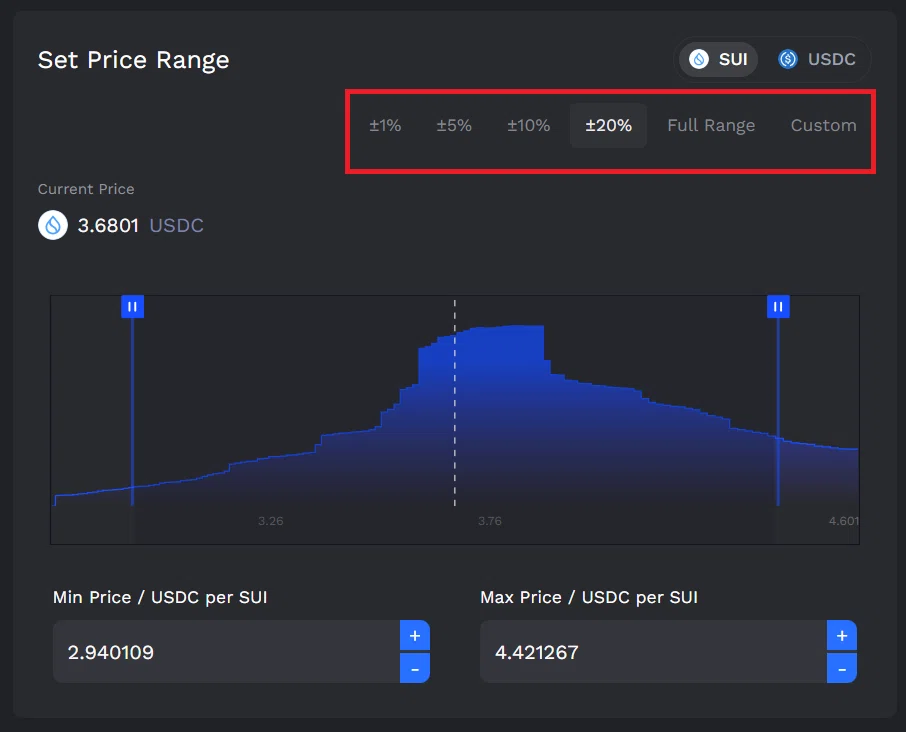Decrease Max Price with minus button

point(842,668)
